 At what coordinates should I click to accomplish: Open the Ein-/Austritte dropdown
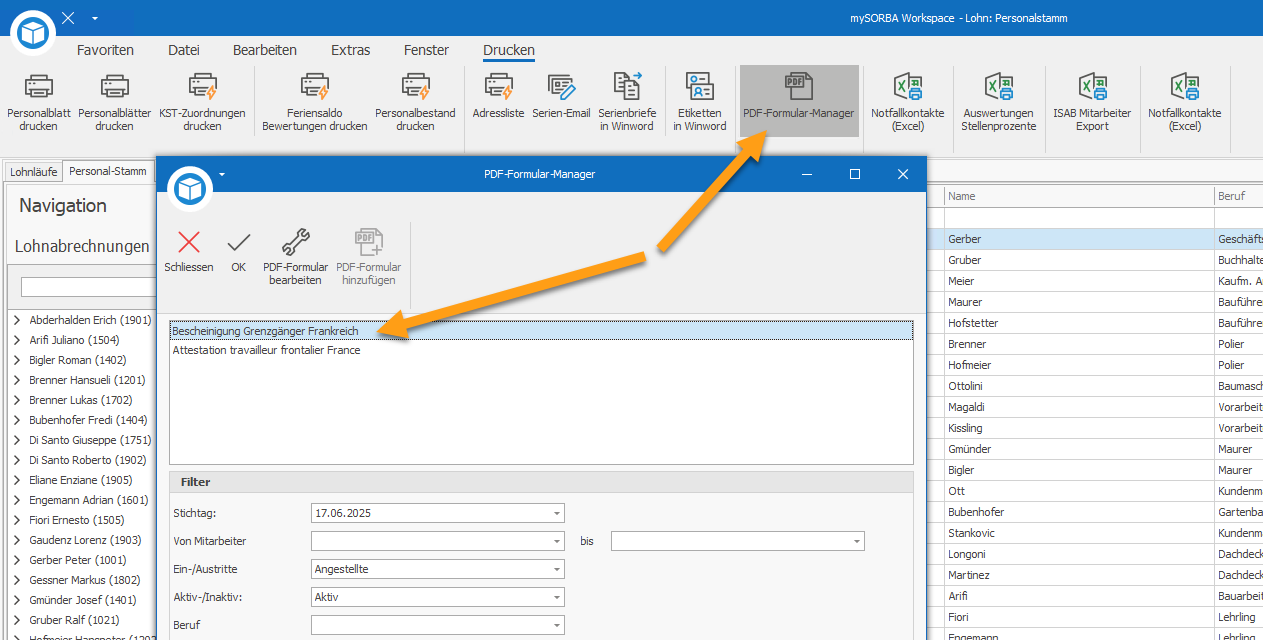[x=557, y=569]
